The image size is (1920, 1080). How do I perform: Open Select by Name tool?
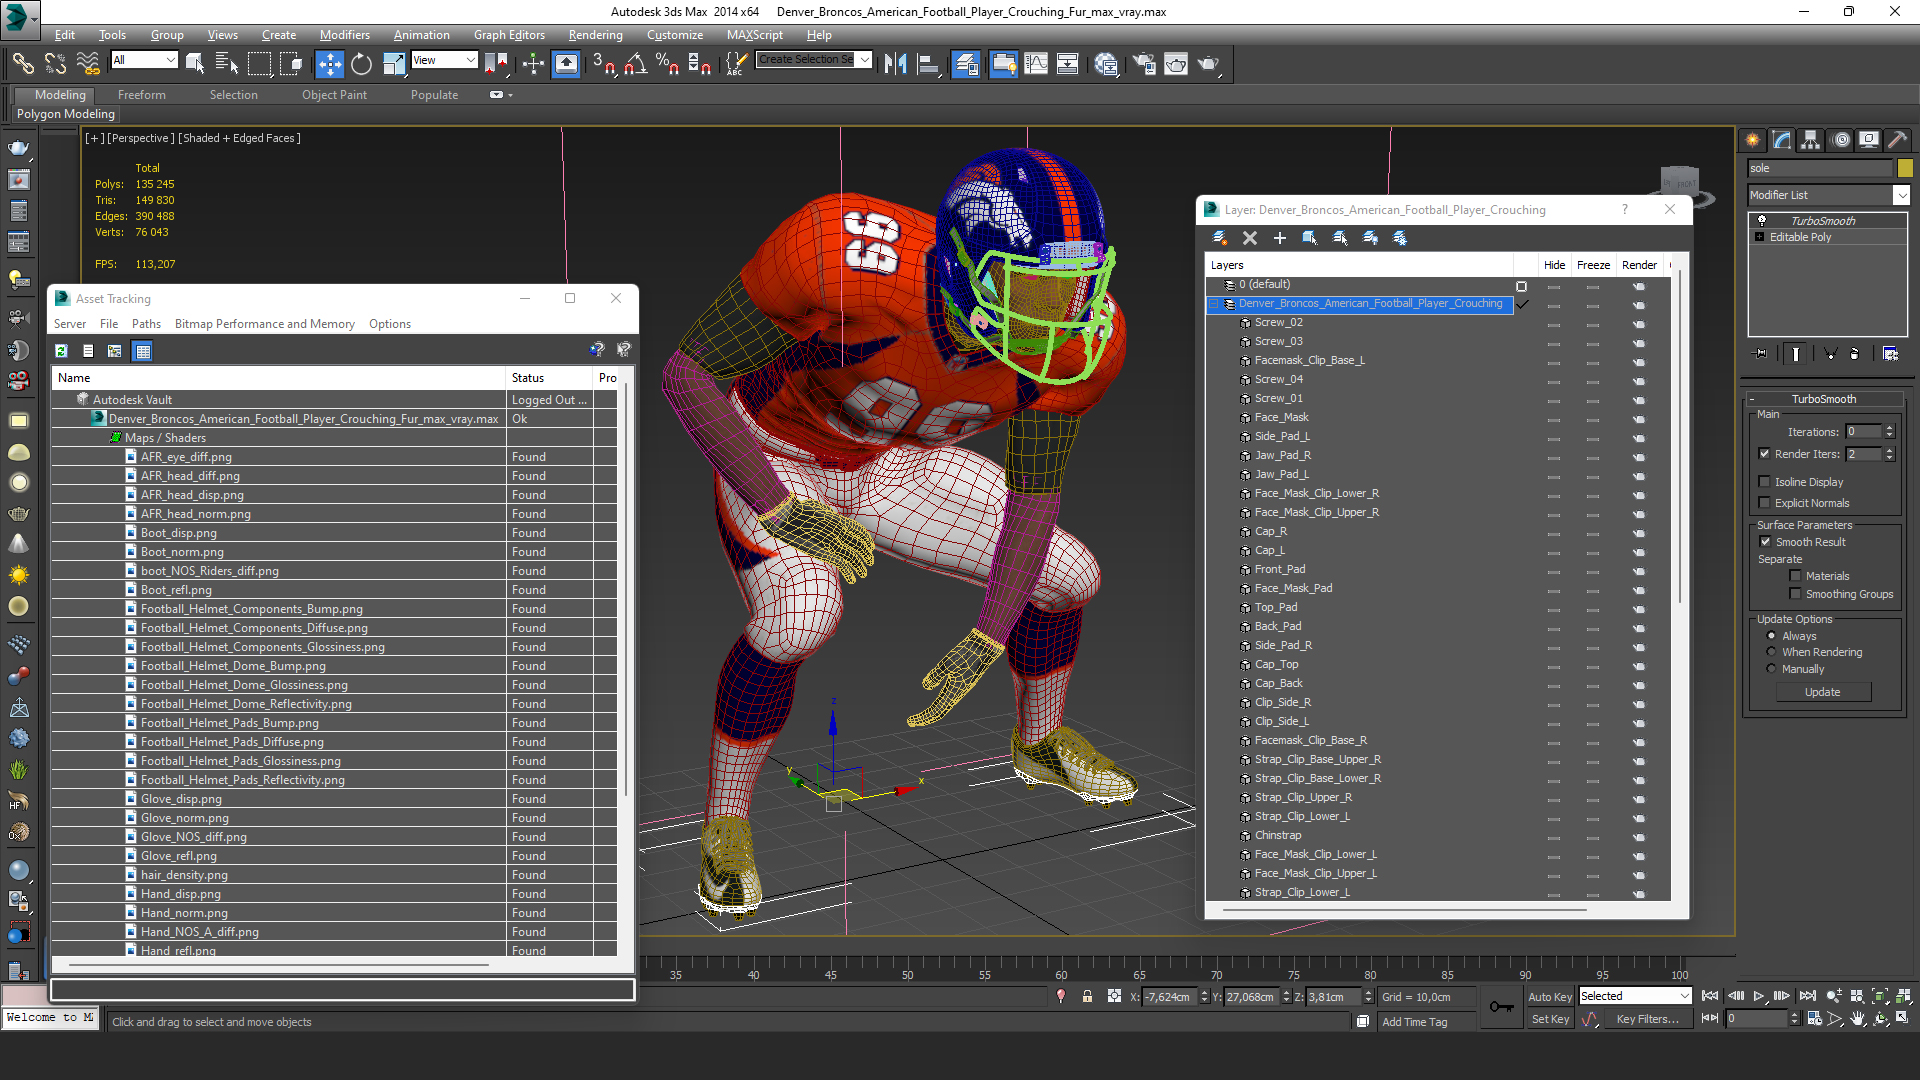pyautogui.click(x=227, y=64)
